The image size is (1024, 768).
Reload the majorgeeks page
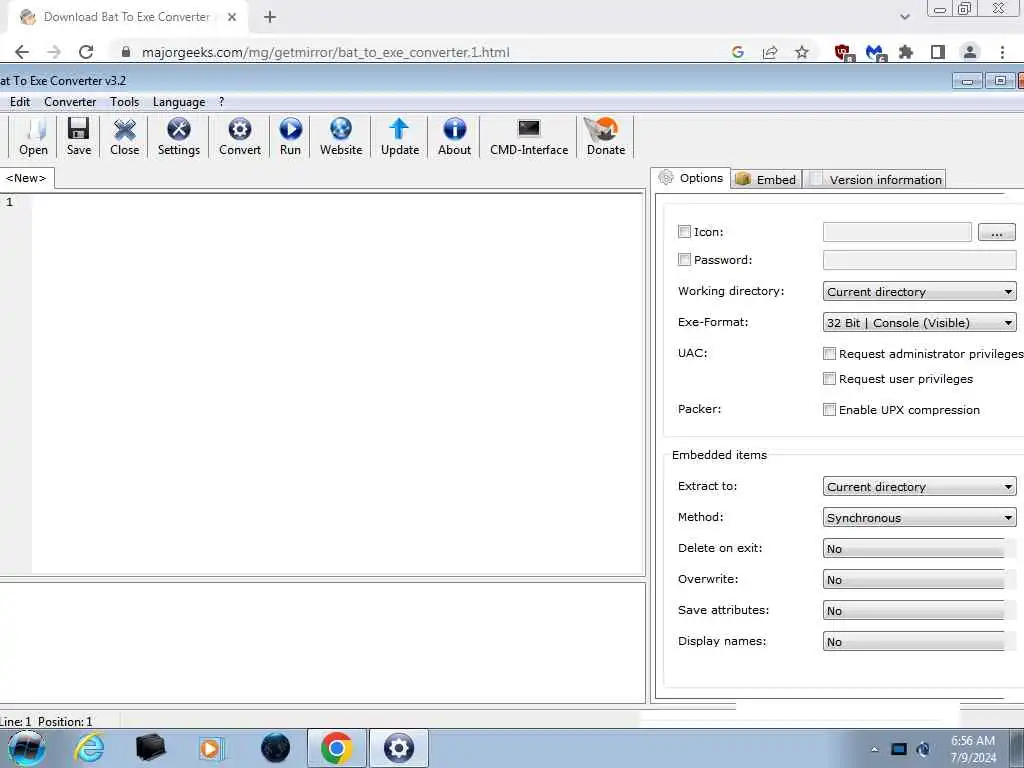point(86,52)
